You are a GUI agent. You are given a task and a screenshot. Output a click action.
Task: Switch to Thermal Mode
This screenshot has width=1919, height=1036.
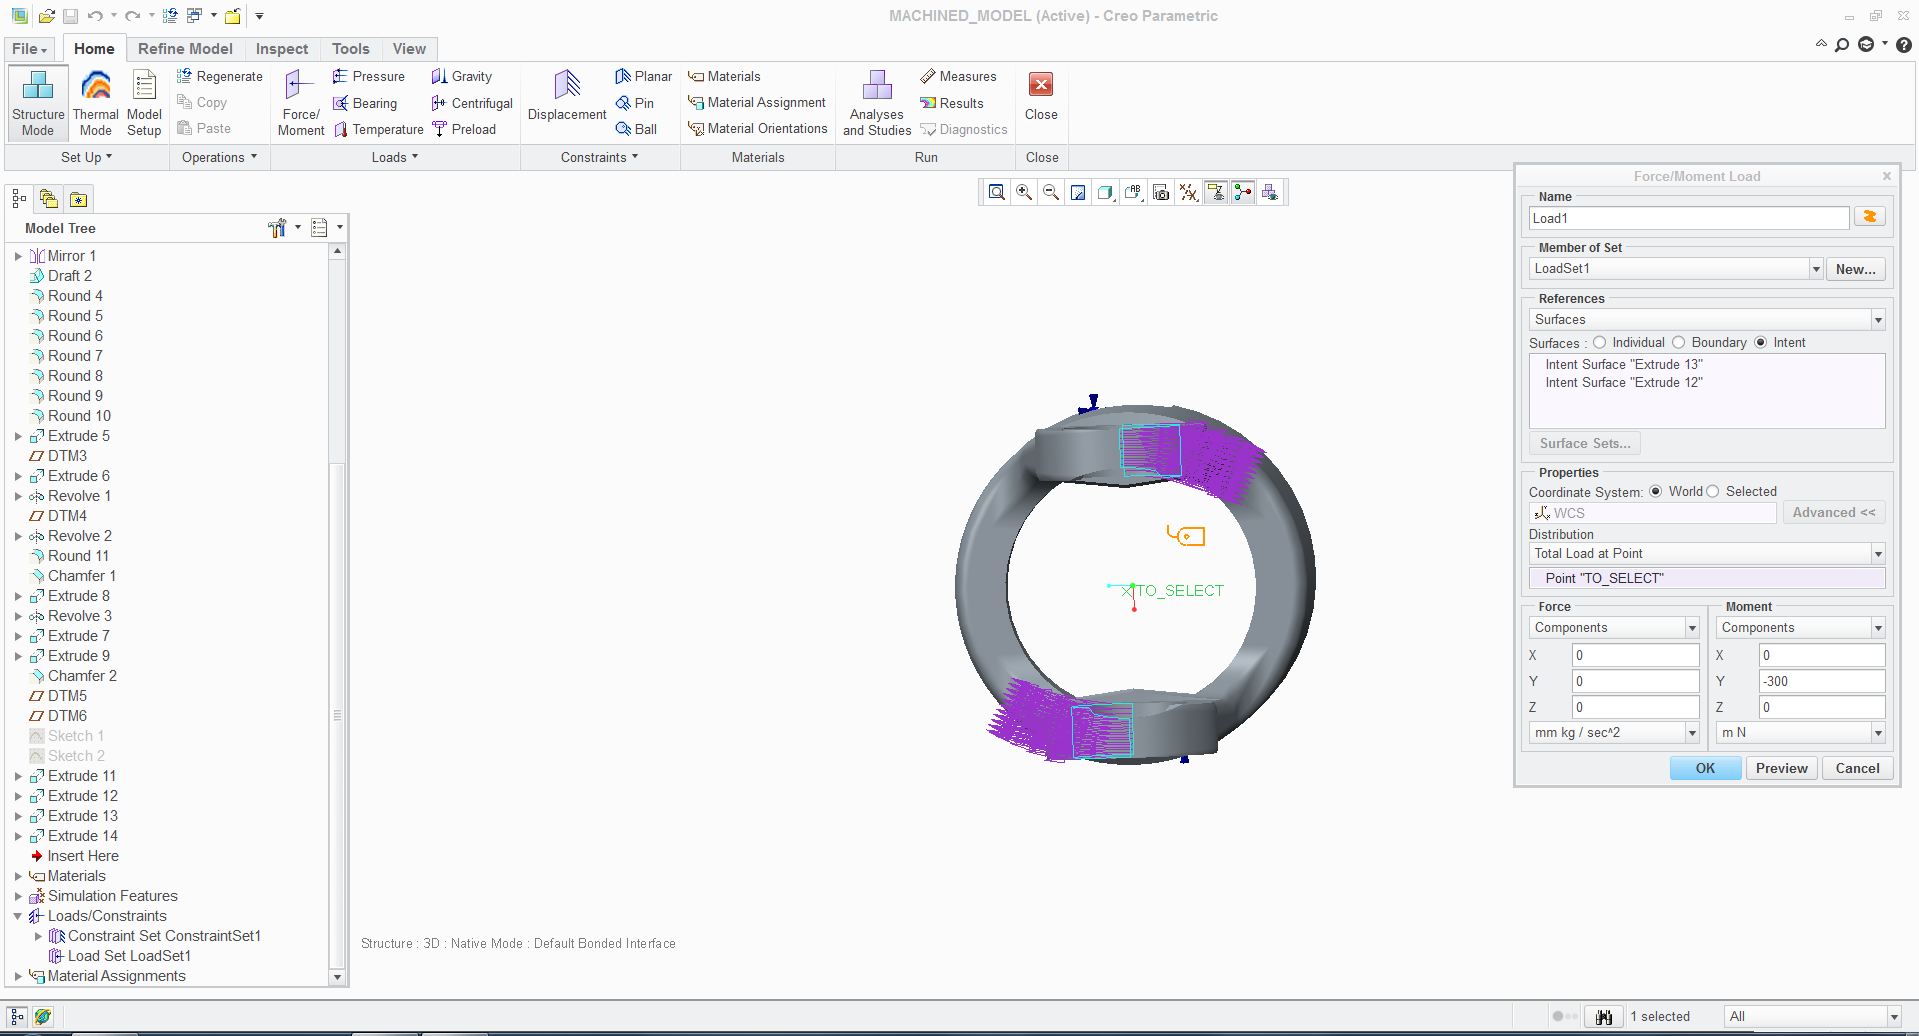coord(96,103)
